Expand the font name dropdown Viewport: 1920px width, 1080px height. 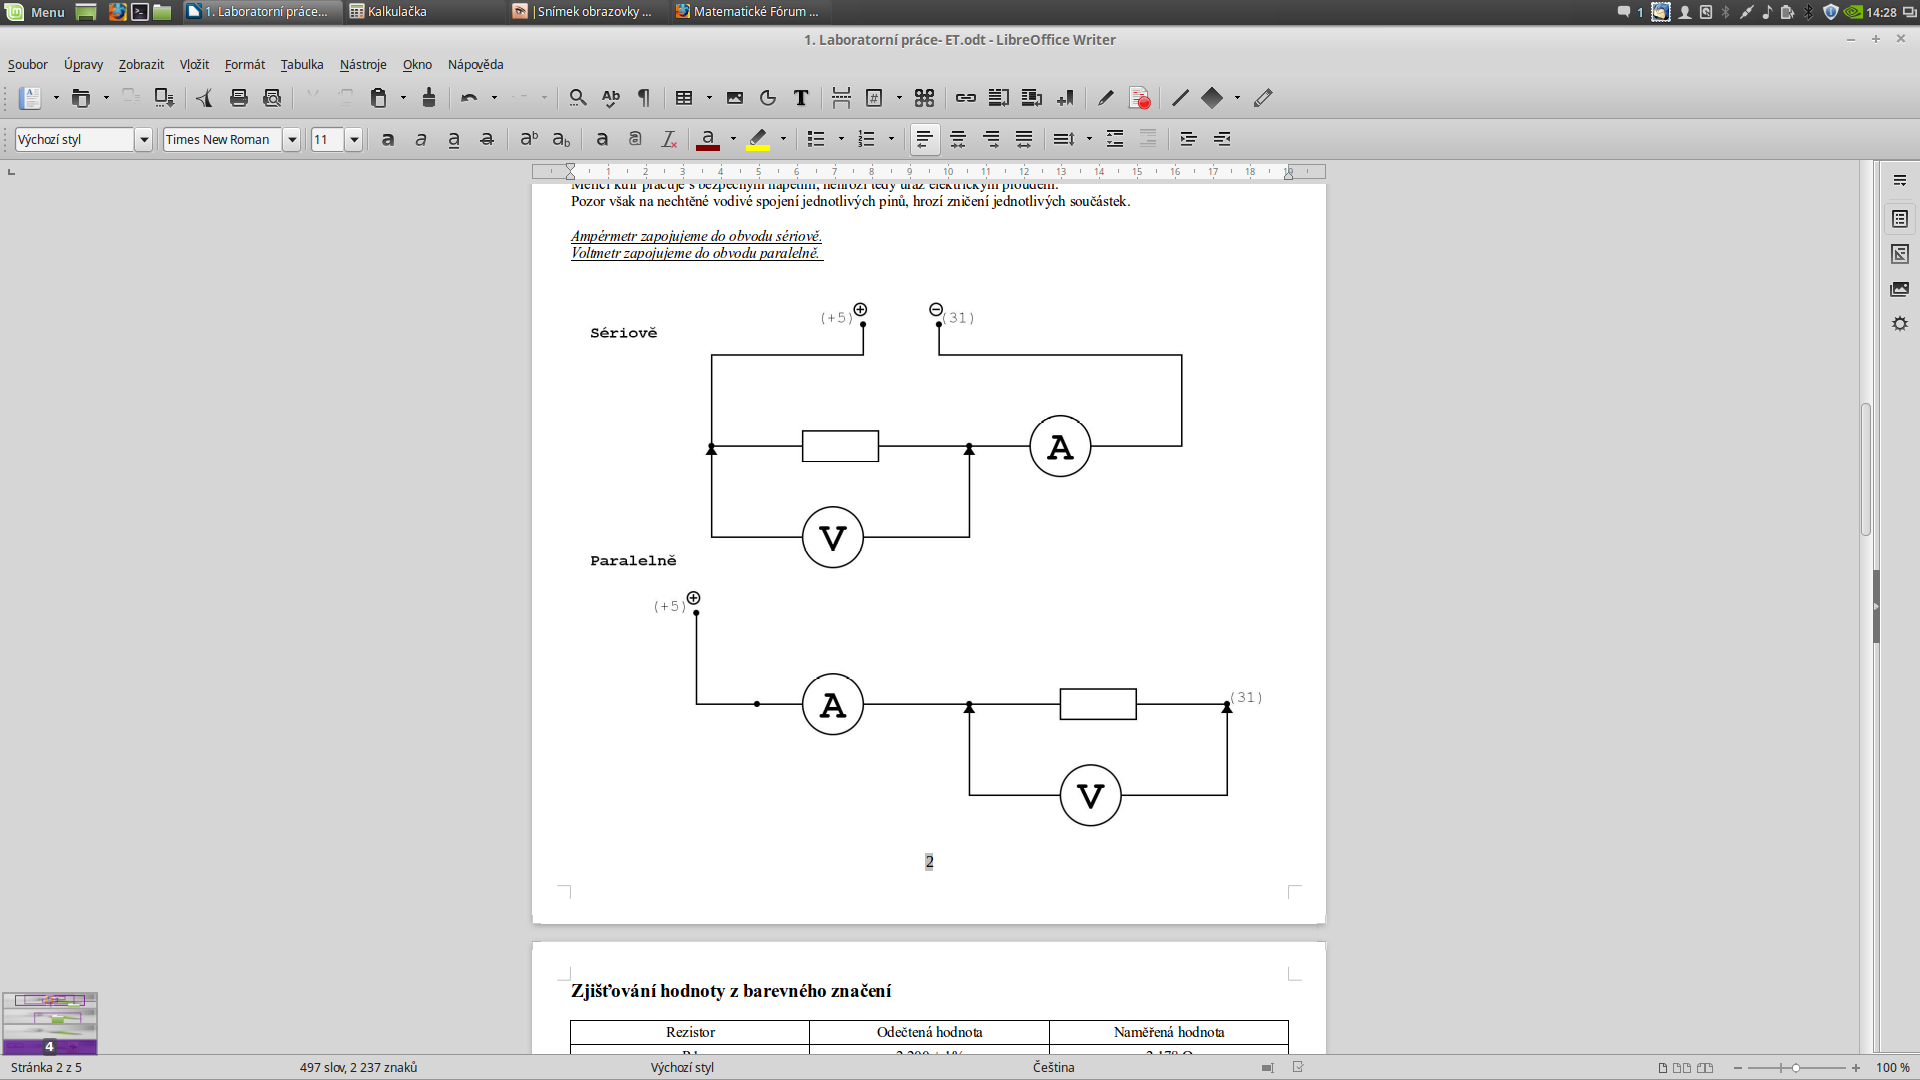[292, 139]
